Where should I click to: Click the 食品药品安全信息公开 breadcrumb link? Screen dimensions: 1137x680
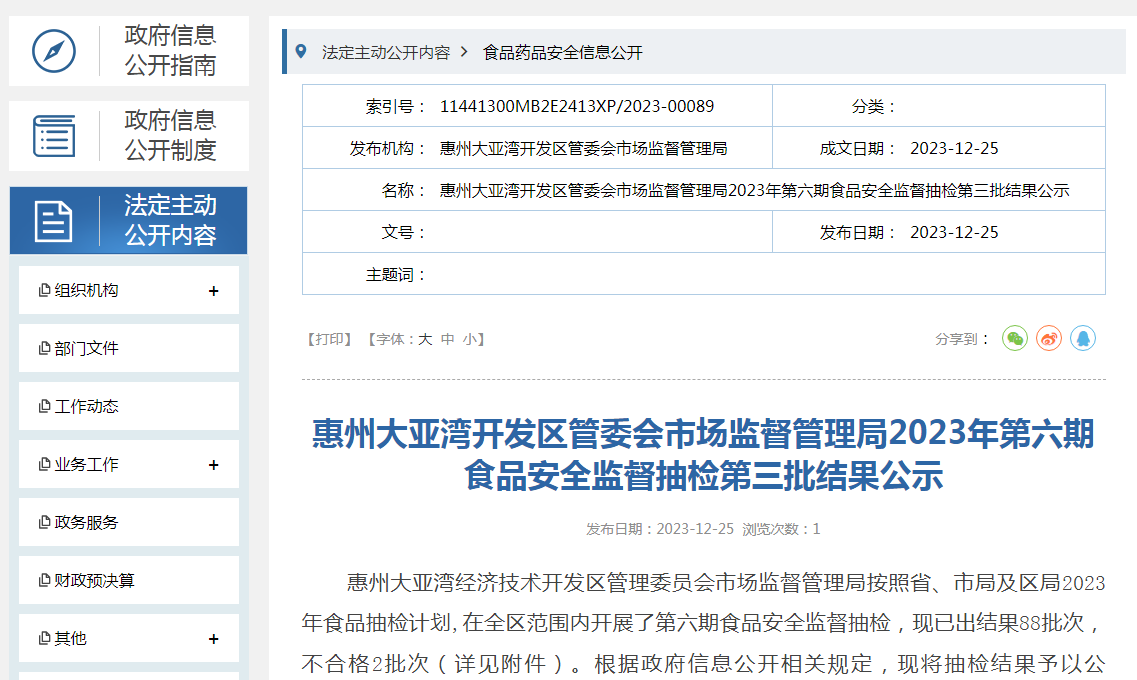pyautogui.click(x=562, y=52)
